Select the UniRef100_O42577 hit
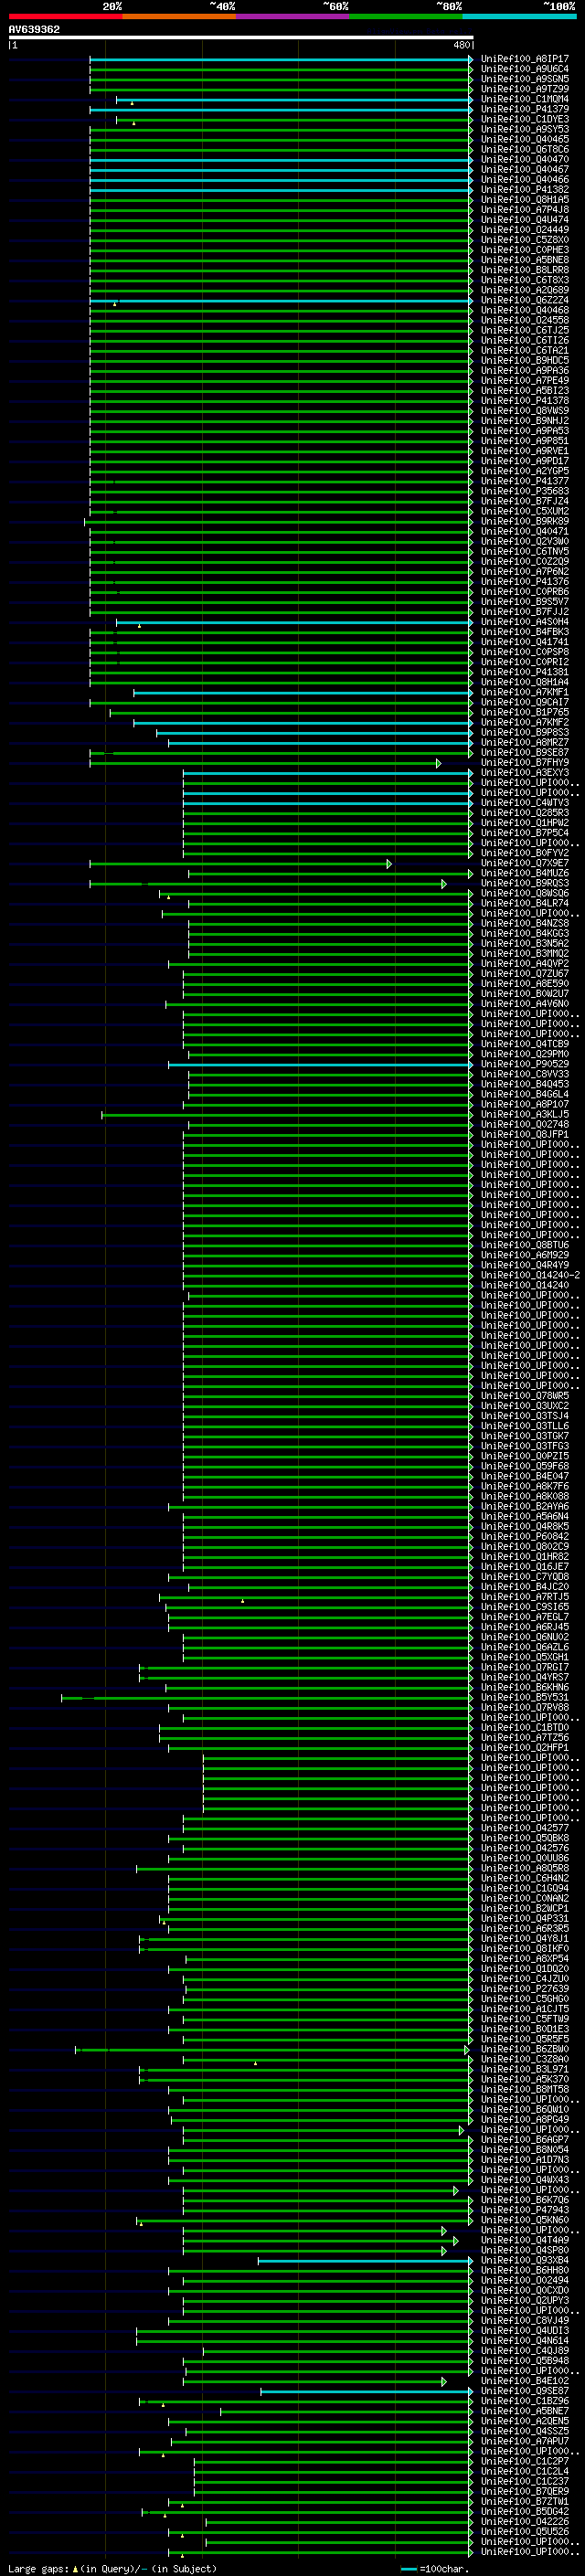Image resolution: width=585 pixels, height=2576 pixels. 525,1828
